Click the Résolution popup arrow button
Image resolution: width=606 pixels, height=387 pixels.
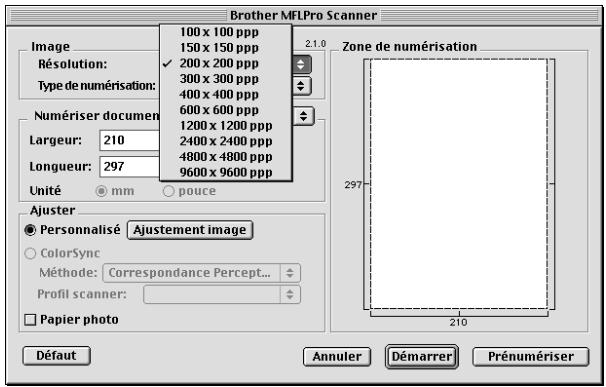[301, 64]
